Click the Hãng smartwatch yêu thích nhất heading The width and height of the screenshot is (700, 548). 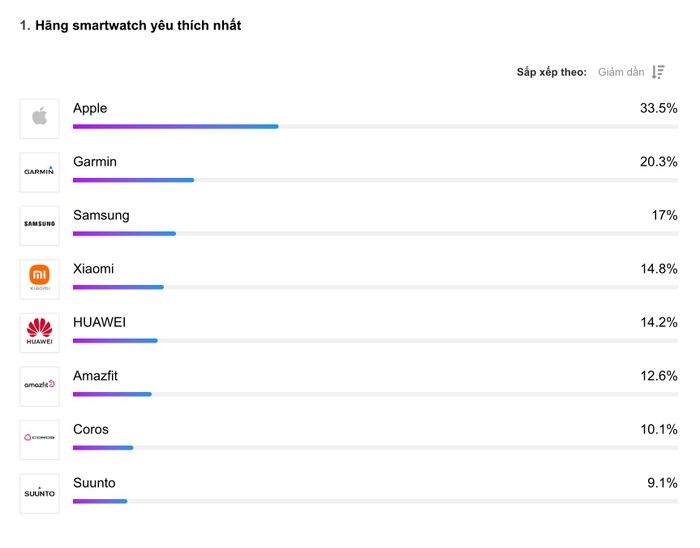click(x=138, y=25)
